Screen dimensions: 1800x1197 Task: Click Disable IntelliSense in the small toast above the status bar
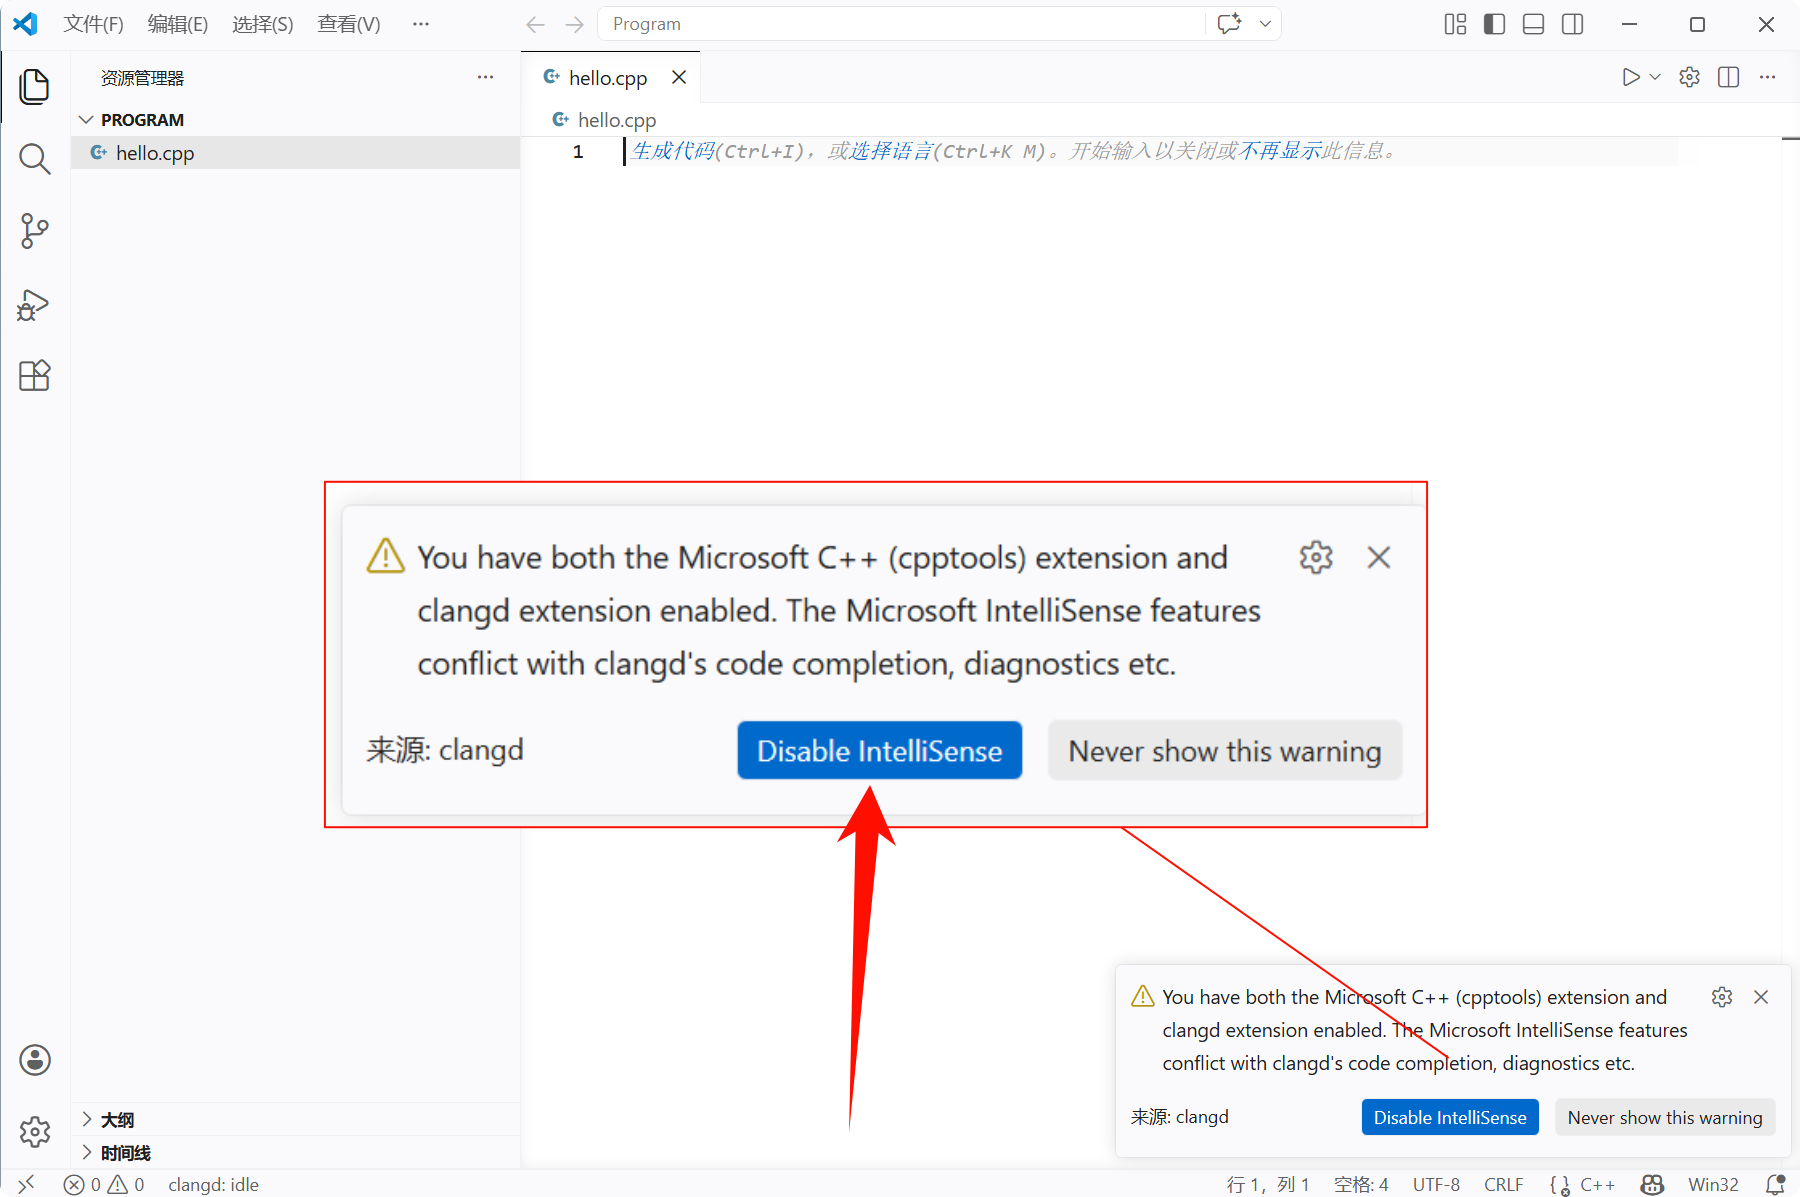click(1450, 1117)
